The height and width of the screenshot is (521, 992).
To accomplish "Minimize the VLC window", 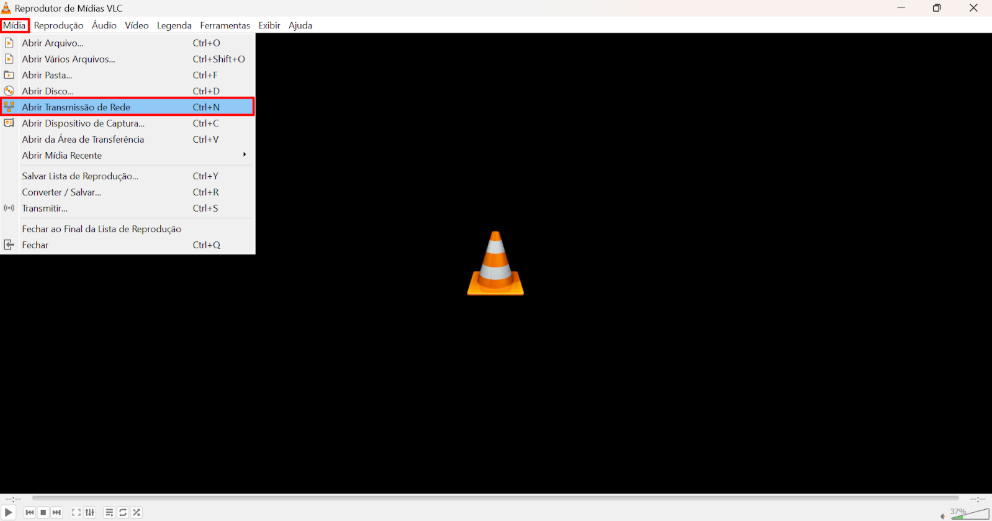I will pos(901,8).
